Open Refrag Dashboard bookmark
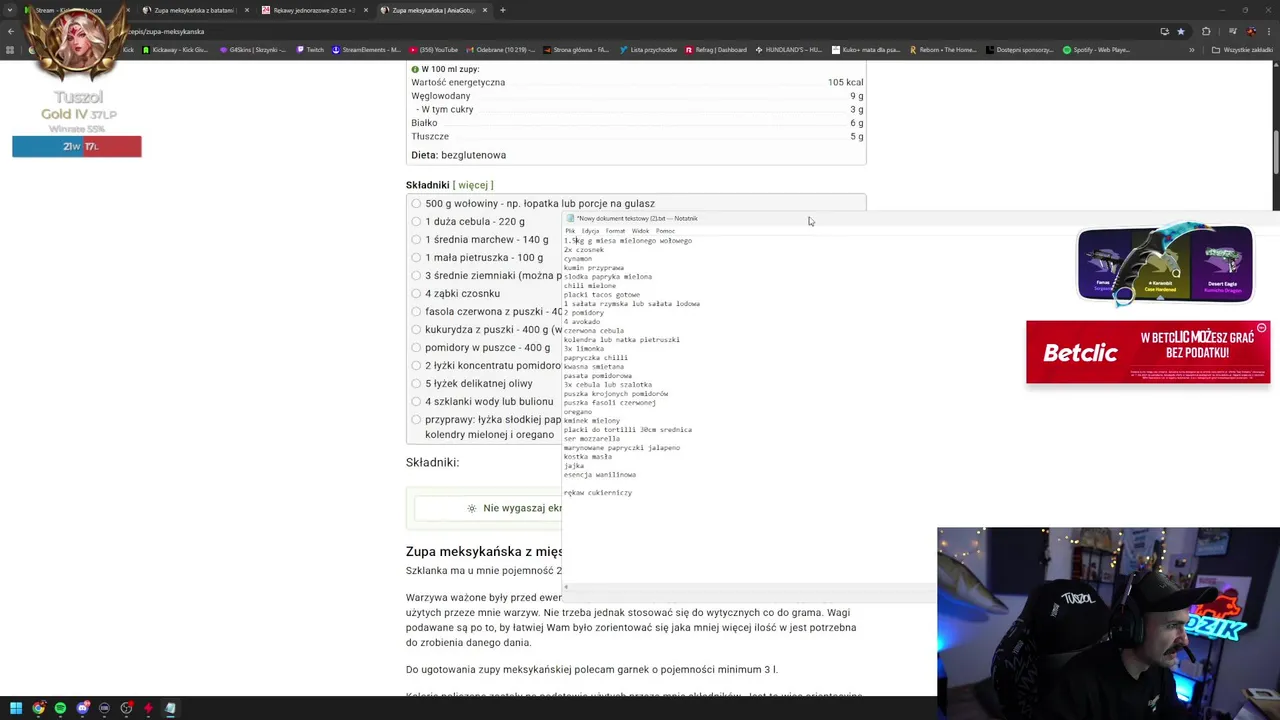Screen dimensions: 1280x720 pyautogui.click(x=715, y=49)
